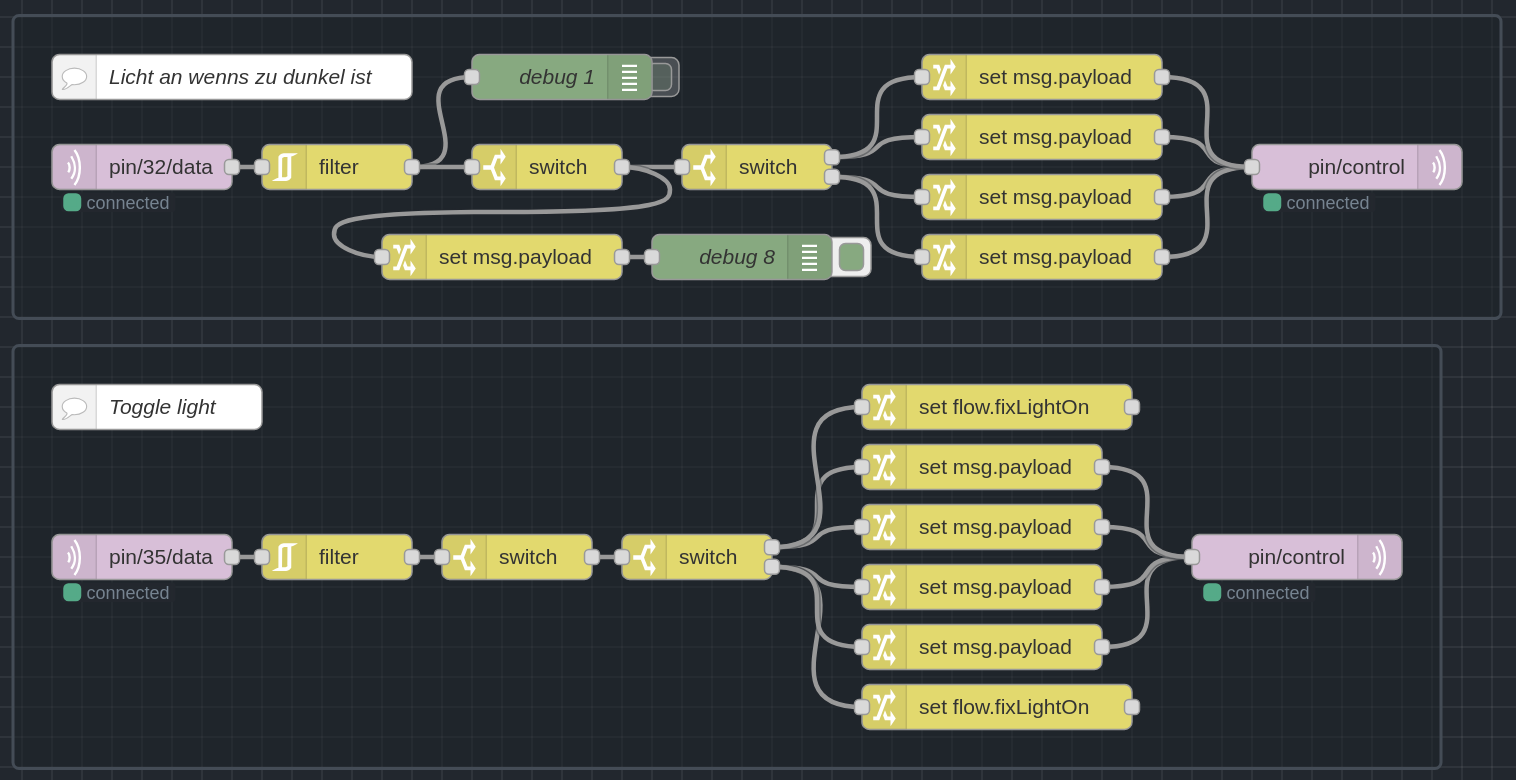Select the pin/control label in the Licht group
The height and width of the screenshot is (780, 1516).
[x=1356, y=167]
